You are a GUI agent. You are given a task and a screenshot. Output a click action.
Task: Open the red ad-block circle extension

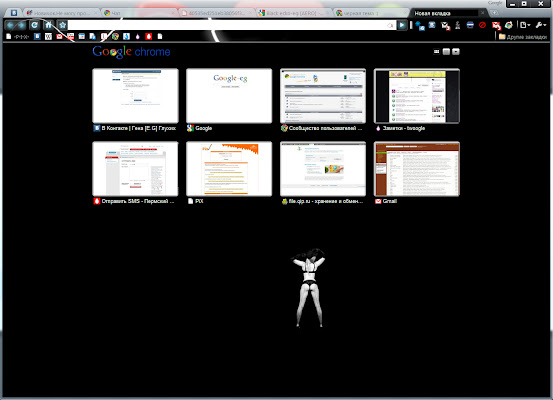coord(482,25)
